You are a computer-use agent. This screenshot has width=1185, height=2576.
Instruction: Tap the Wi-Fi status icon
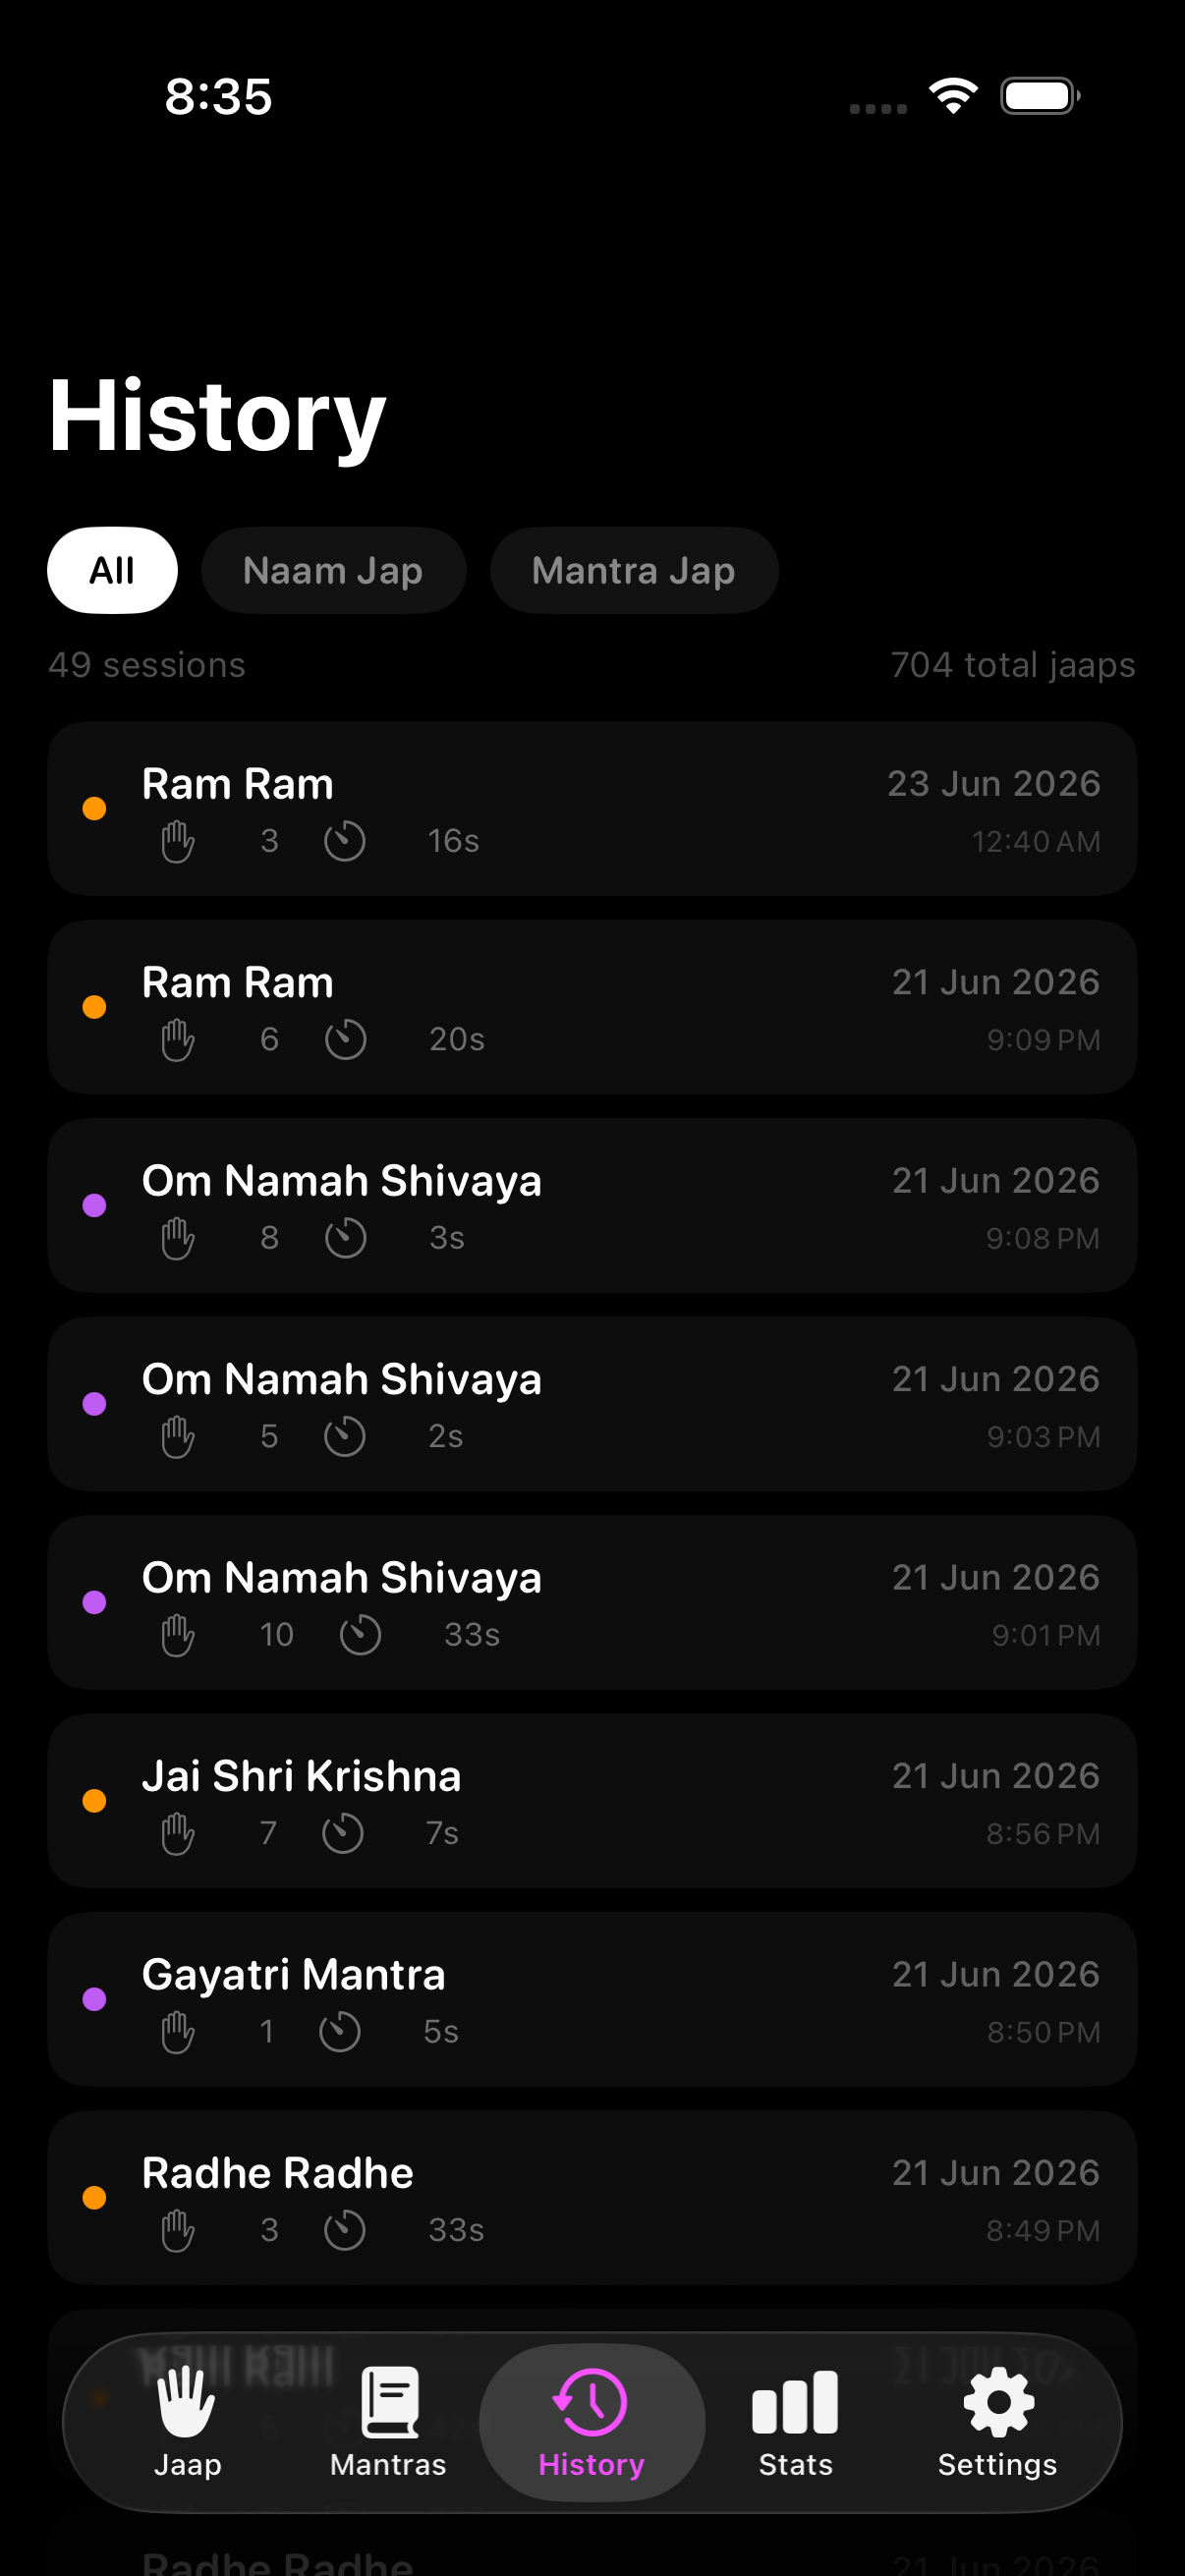953,96
